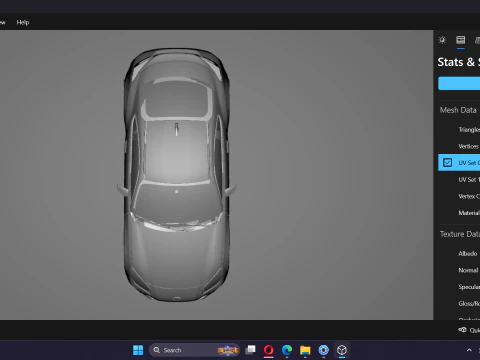Launch Opera browser from taskbar

[269, 350]
